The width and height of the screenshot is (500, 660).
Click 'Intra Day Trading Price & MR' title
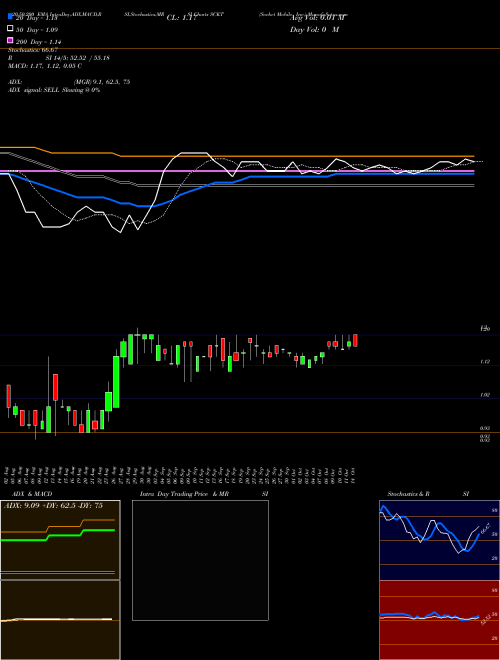point(184,494)
